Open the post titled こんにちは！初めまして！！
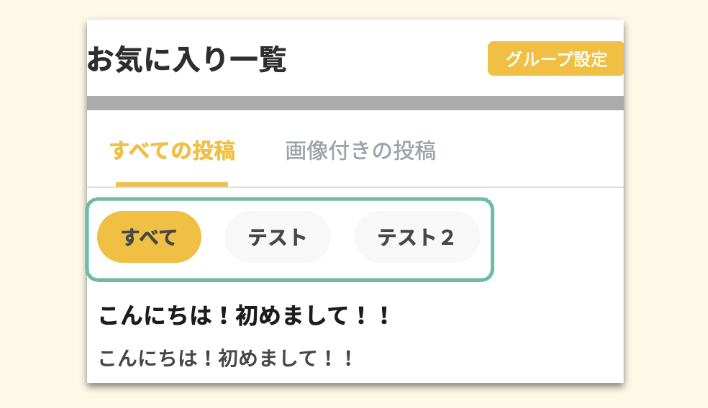 (244, 316)
